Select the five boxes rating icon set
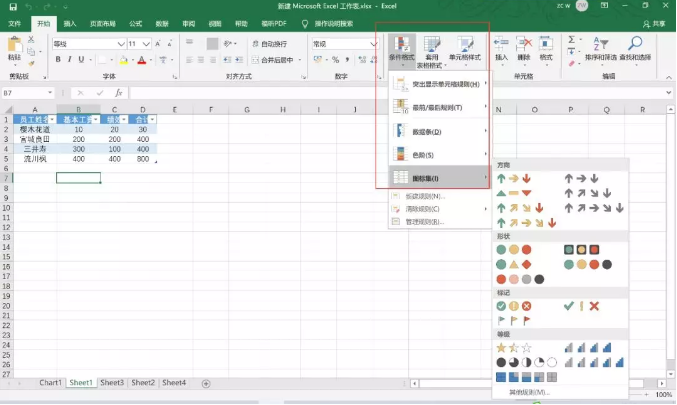 pos(526,377)
